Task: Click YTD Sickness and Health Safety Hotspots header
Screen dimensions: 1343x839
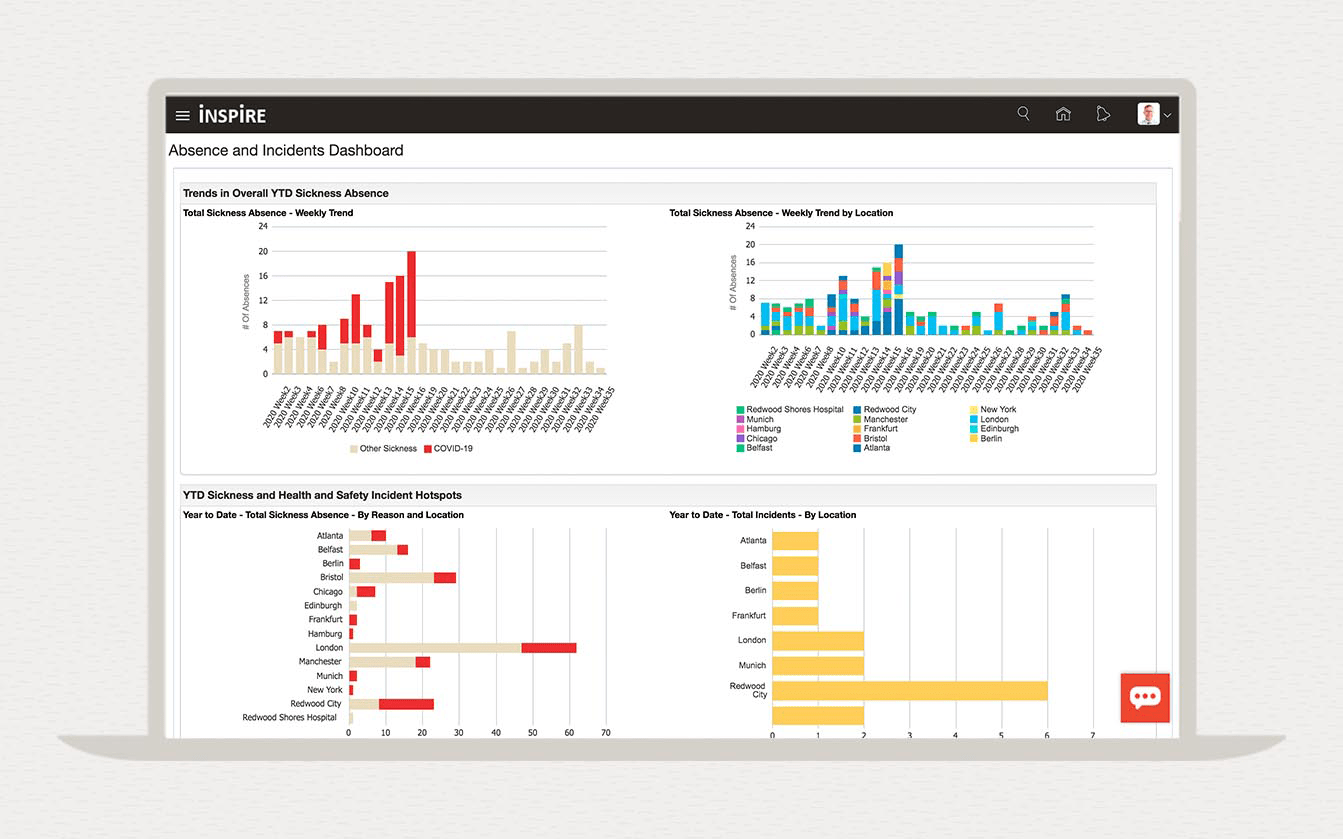Action: click(x=322, y=495)
